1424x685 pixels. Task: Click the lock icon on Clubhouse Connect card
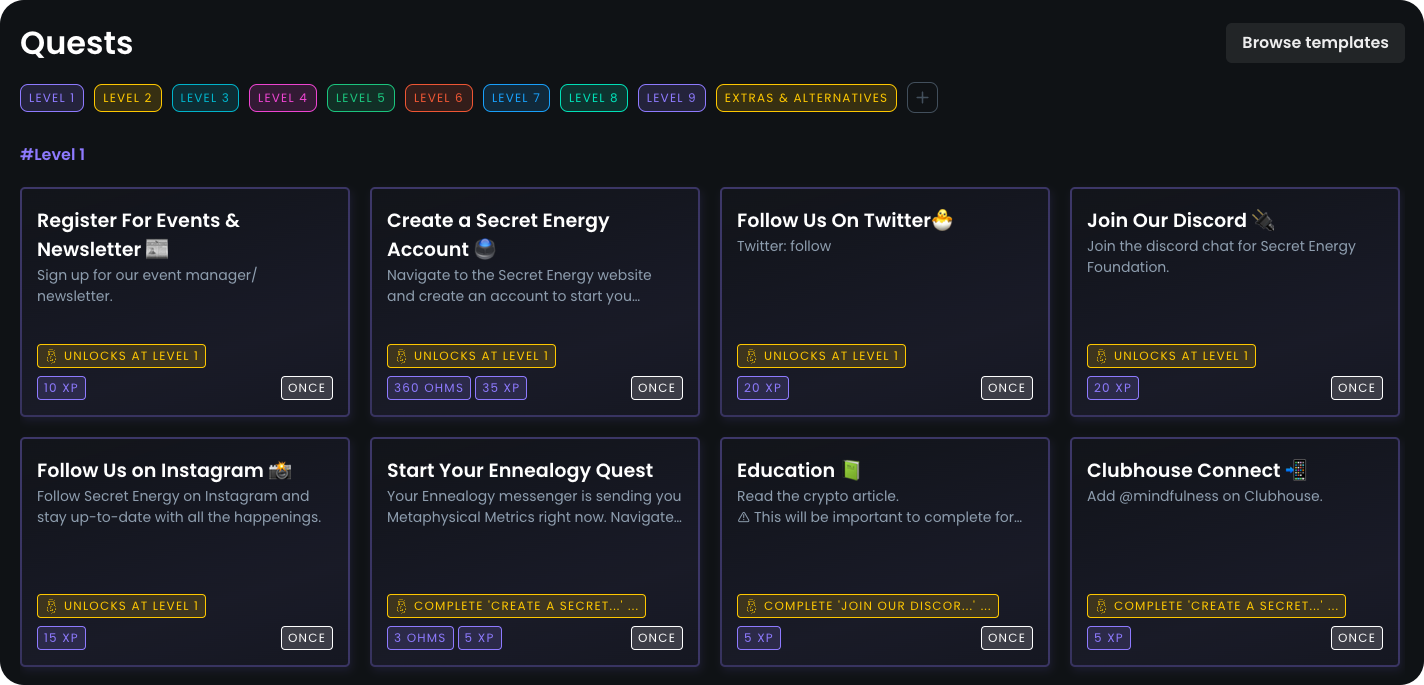1101,606
